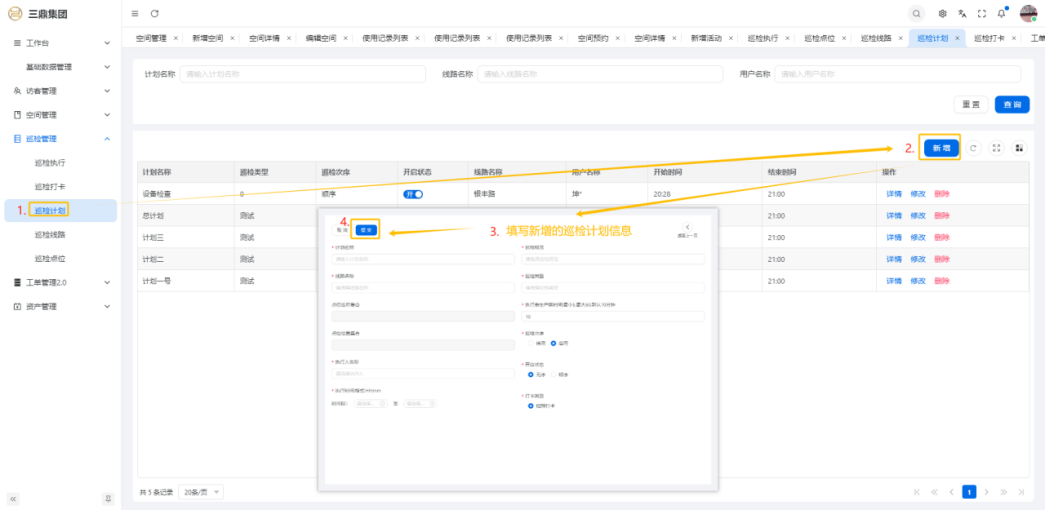Click the refresh icon in top header

pyautogui.click(x=155, y=13)
